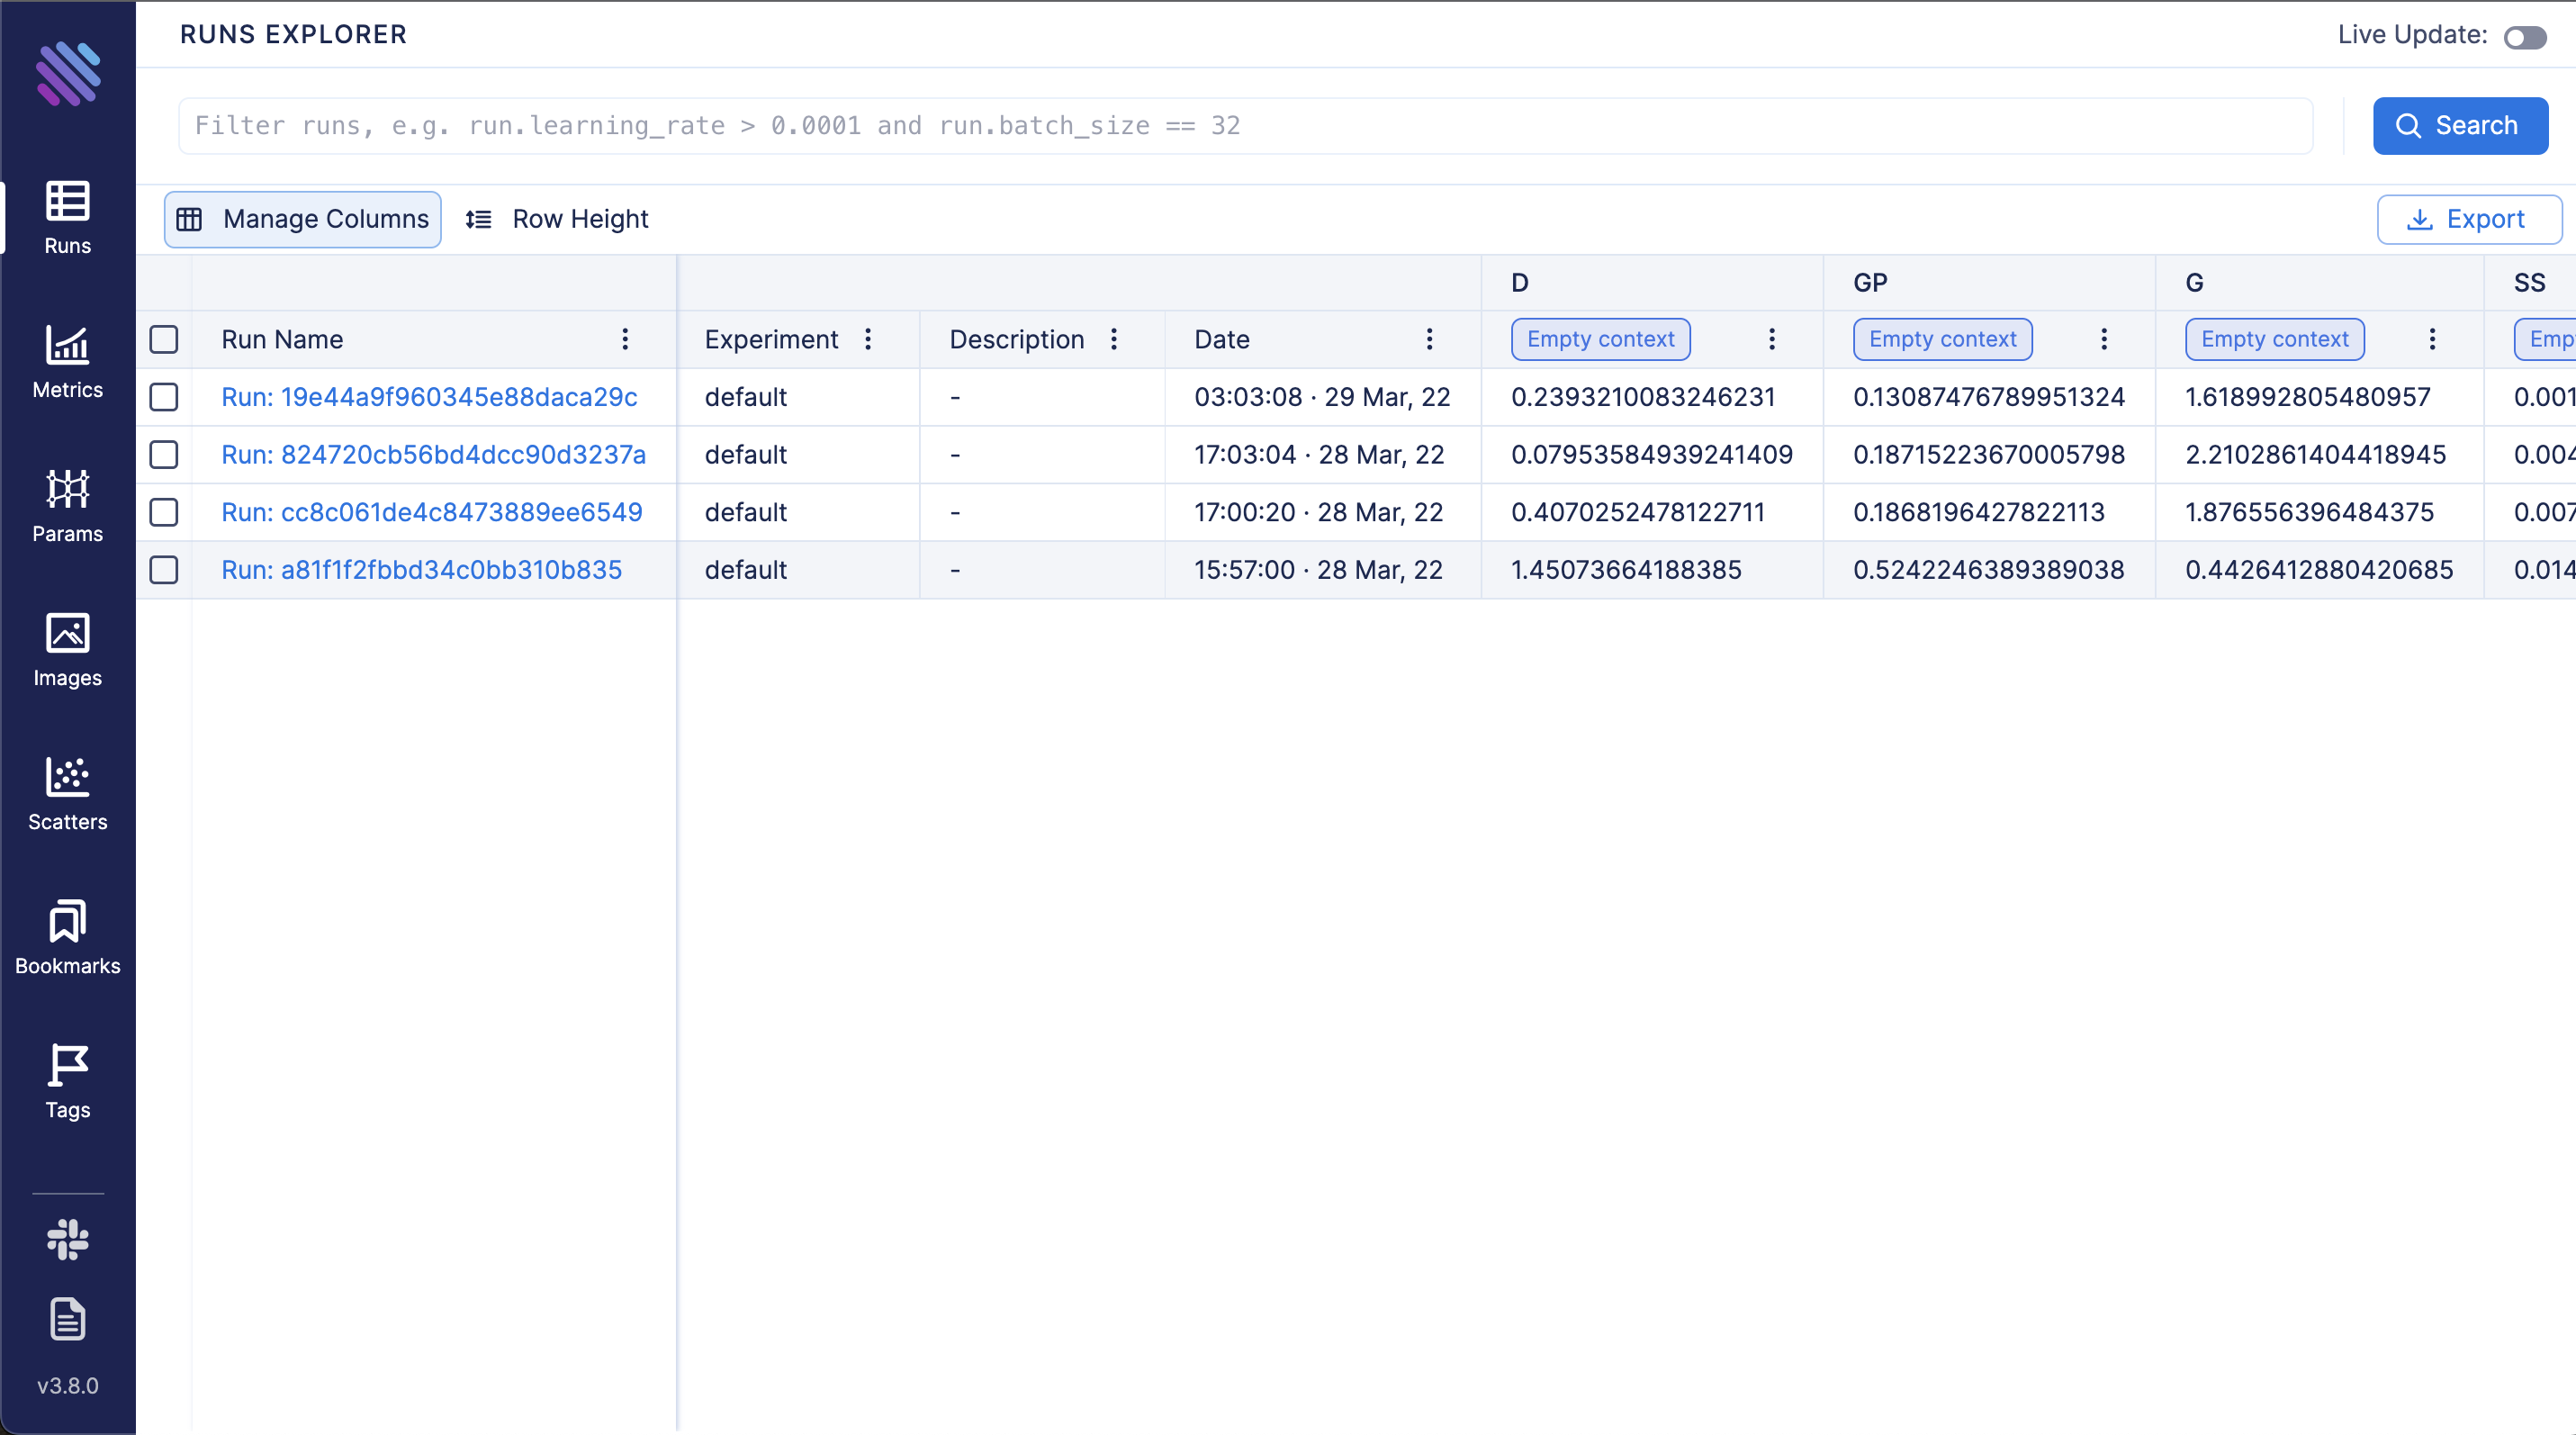Open Experiment column options menu
Image resolution: width=2576 pixels, height=1435 pixels.
pos(868,339)
